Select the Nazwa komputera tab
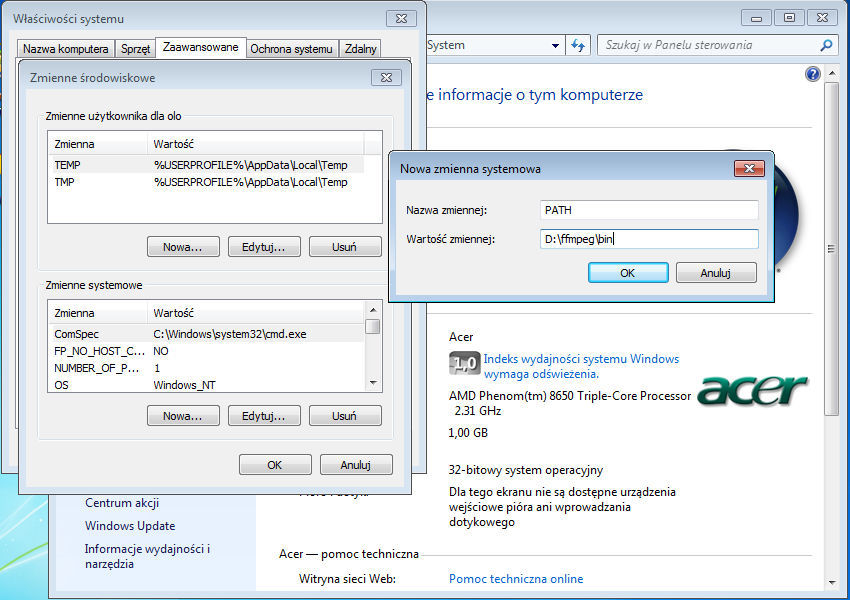850x600 pixels. (66, 49)
